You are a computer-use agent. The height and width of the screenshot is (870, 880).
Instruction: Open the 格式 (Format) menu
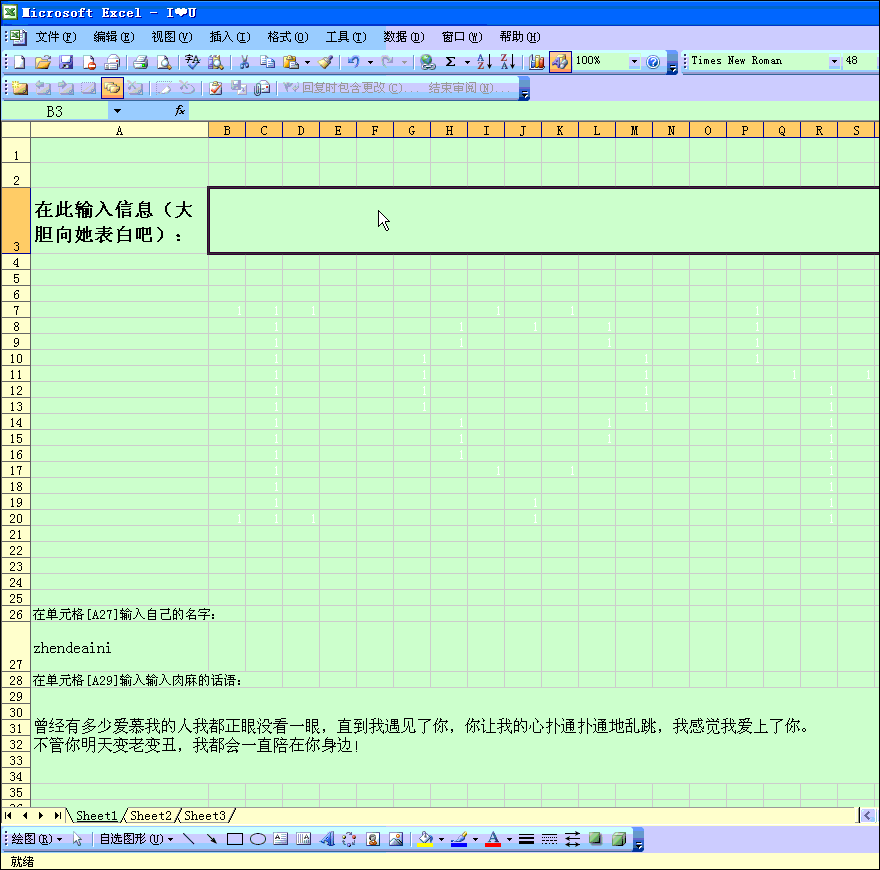pyautogui.click(x=287, y=37)
